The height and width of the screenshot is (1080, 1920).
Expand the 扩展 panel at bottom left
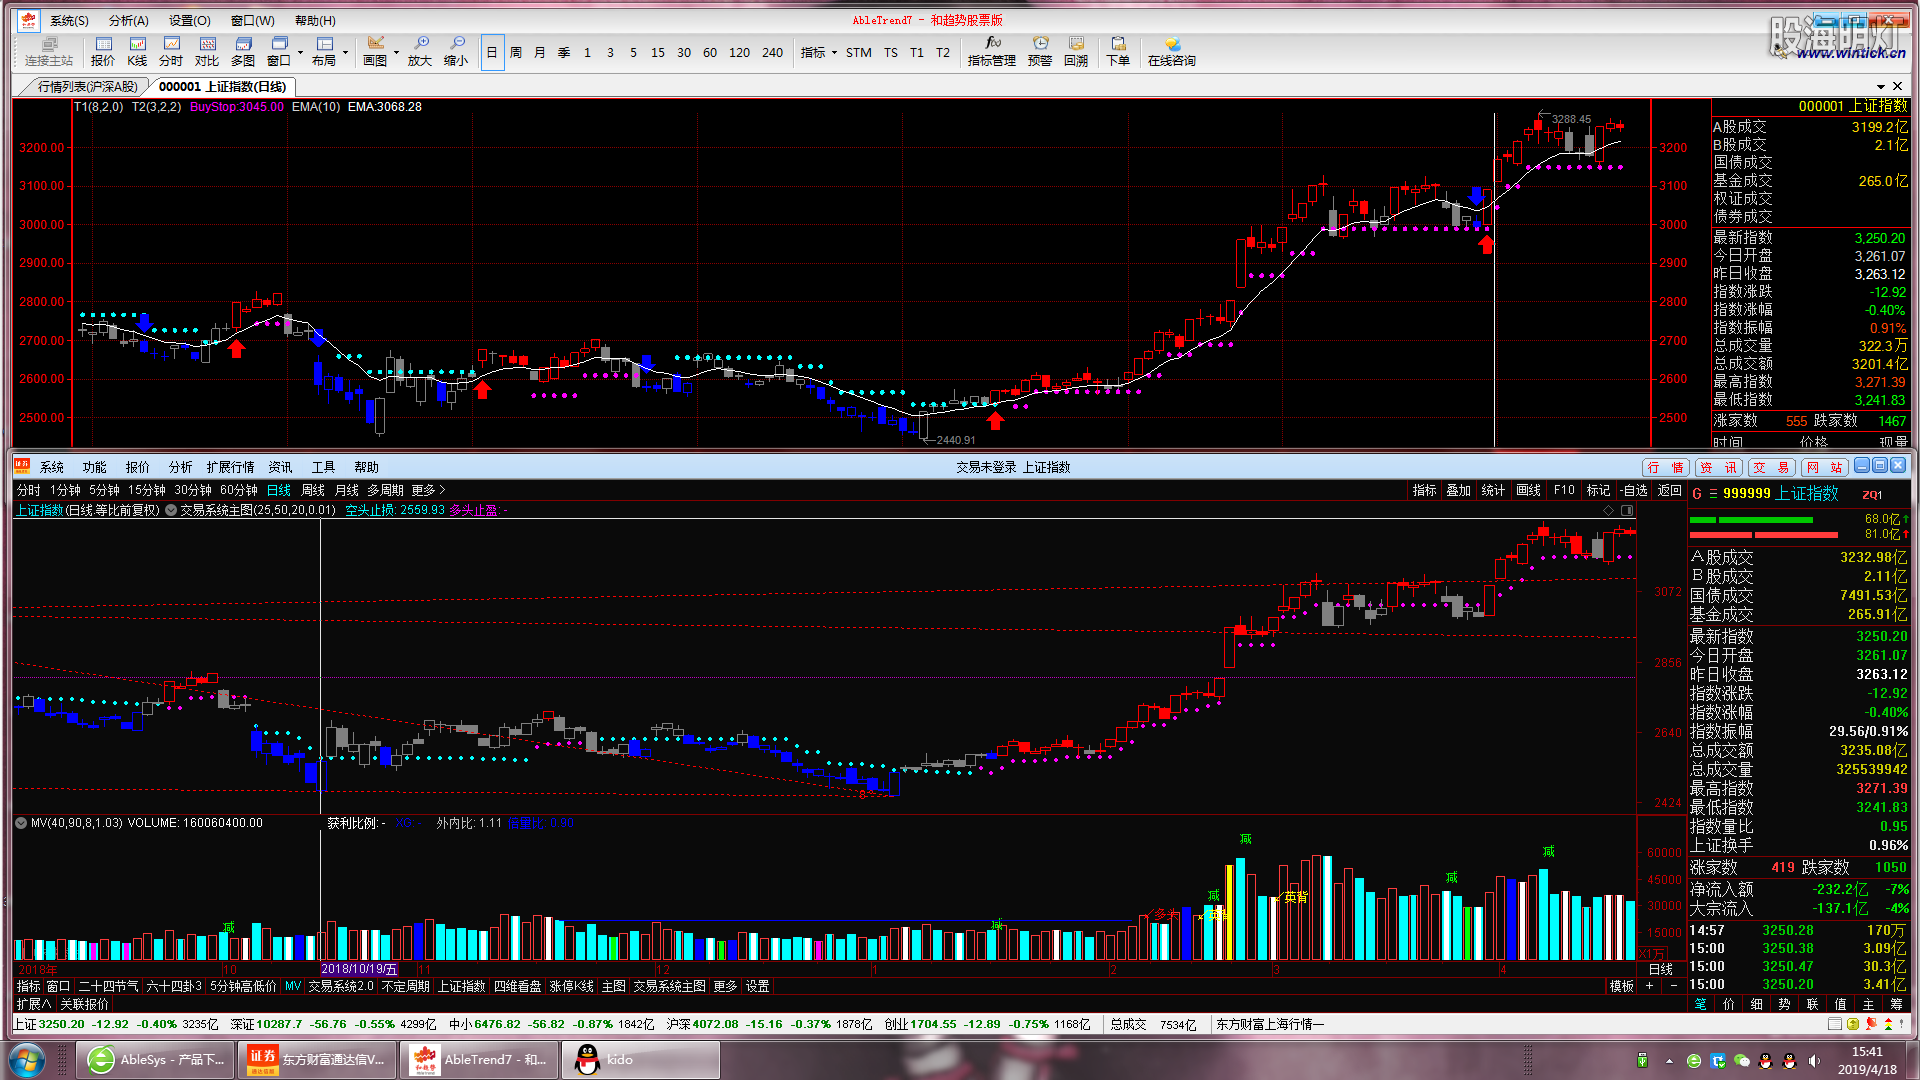tap(34, 1004)
